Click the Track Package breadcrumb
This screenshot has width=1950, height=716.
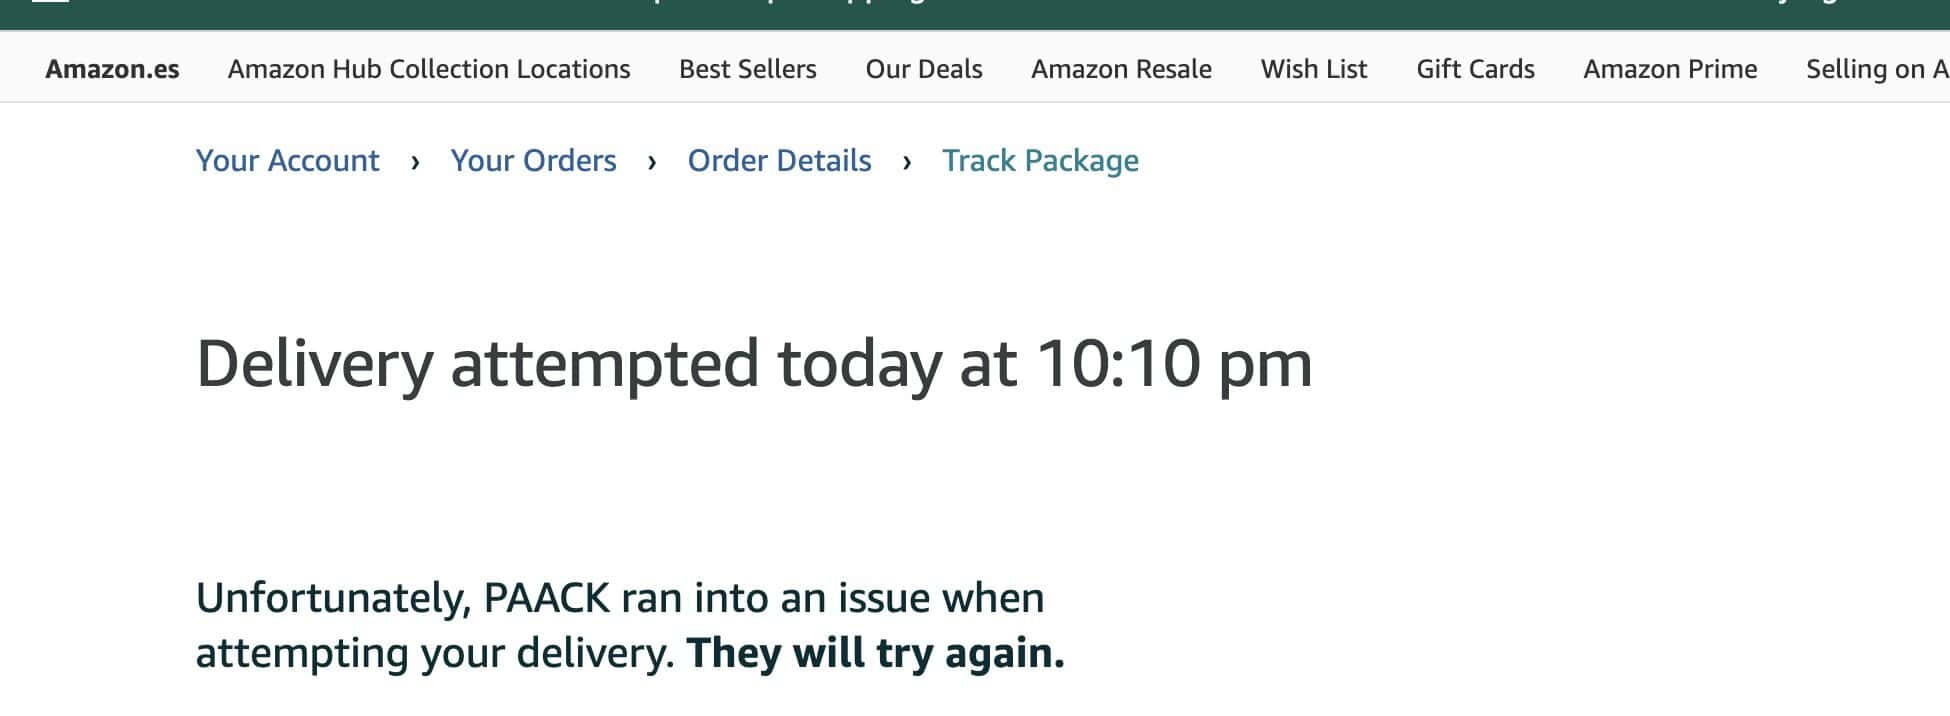click(1040, 161)
